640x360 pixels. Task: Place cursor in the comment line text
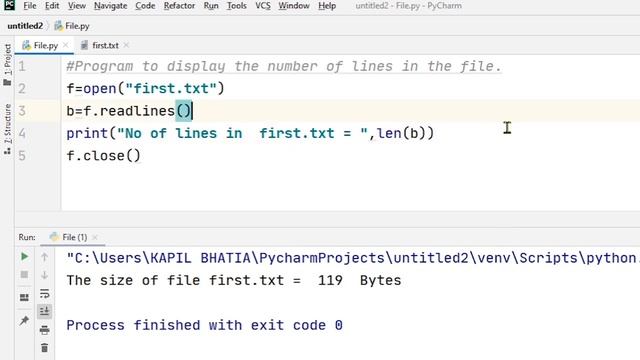tap(284, 66)
